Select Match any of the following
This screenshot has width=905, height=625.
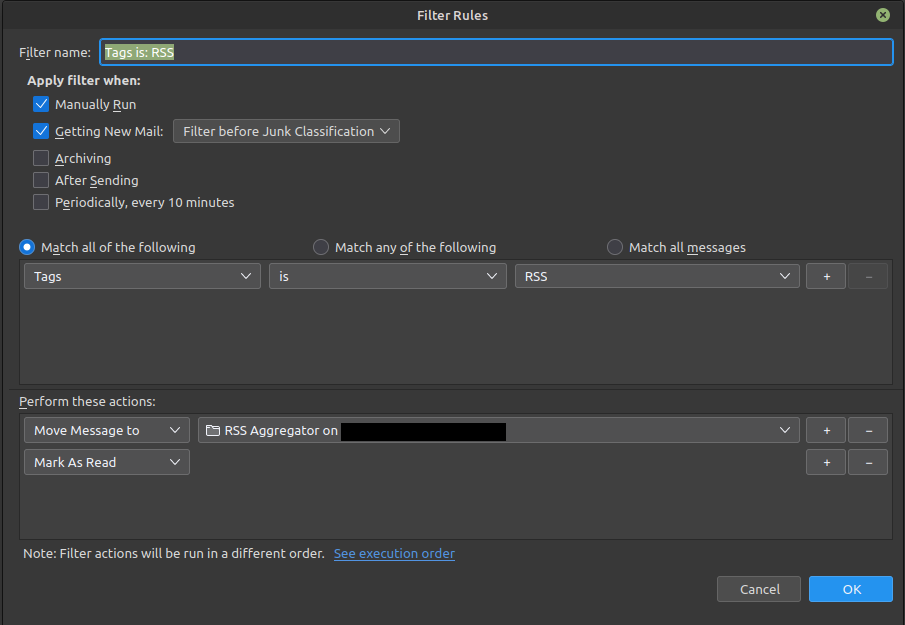tap(321, 247)
